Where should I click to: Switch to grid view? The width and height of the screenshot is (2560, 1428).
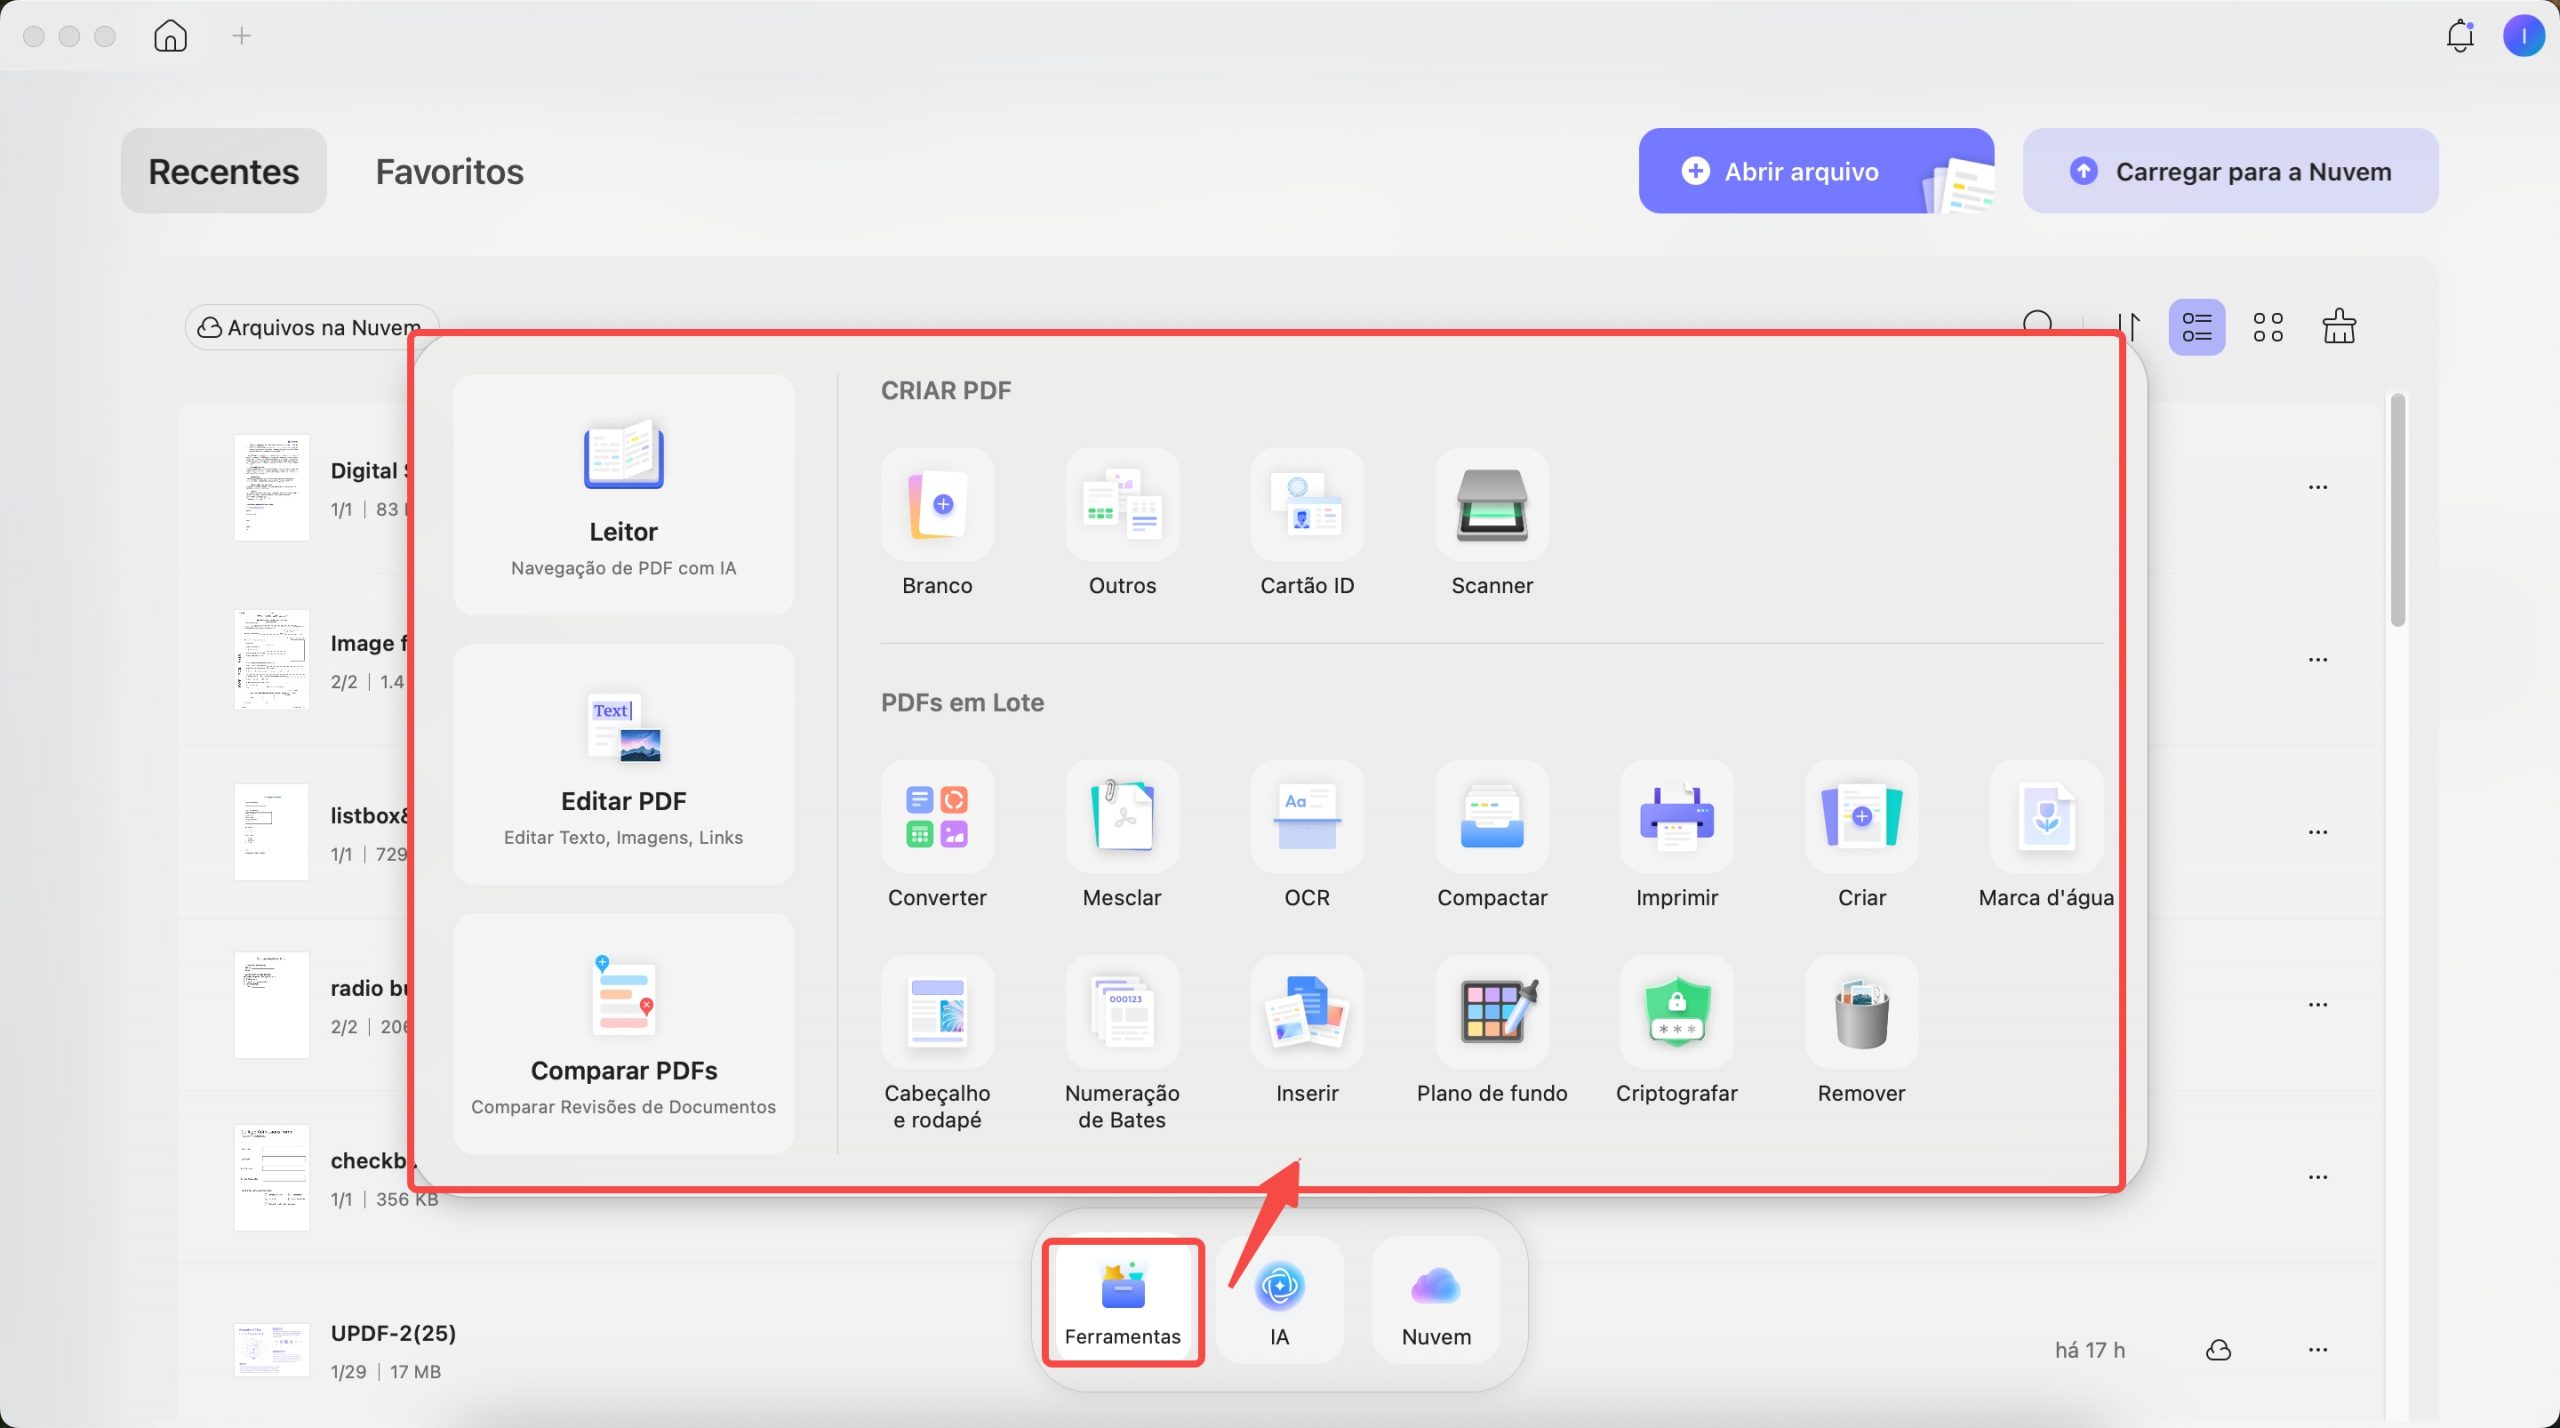pyautogui.click(x=2268, y=327)
